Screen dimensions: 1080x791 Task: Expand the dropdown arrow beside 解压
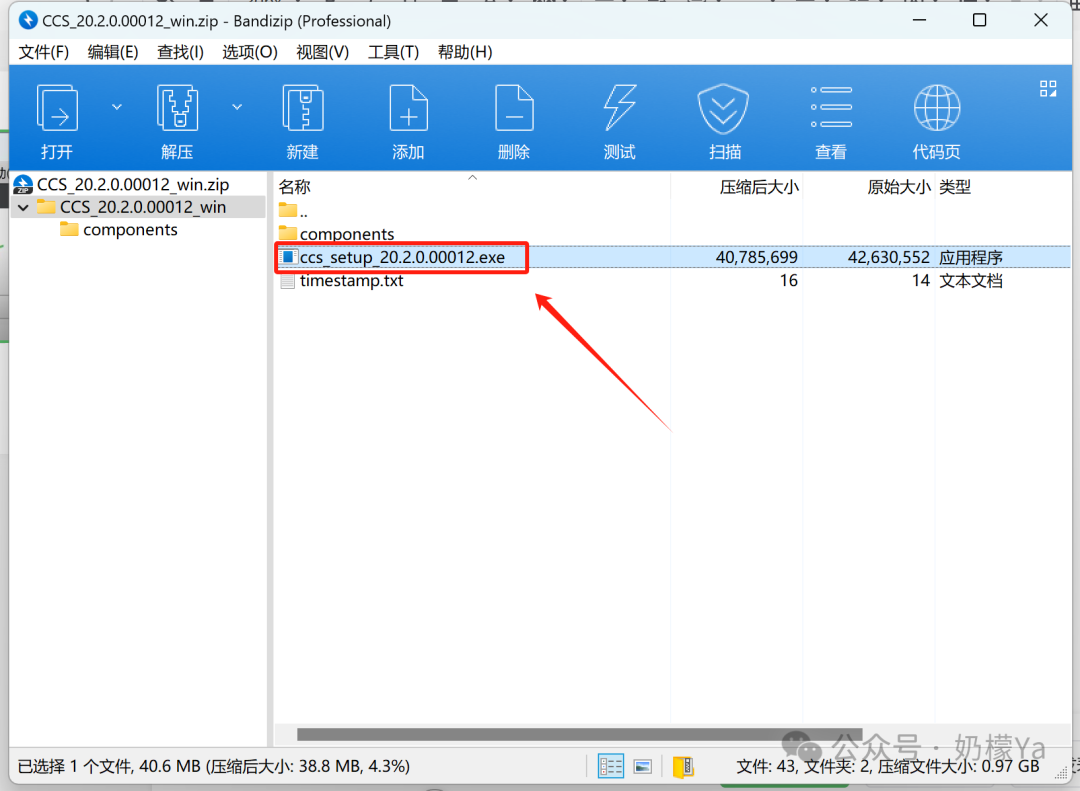click(x=237, y=107)
